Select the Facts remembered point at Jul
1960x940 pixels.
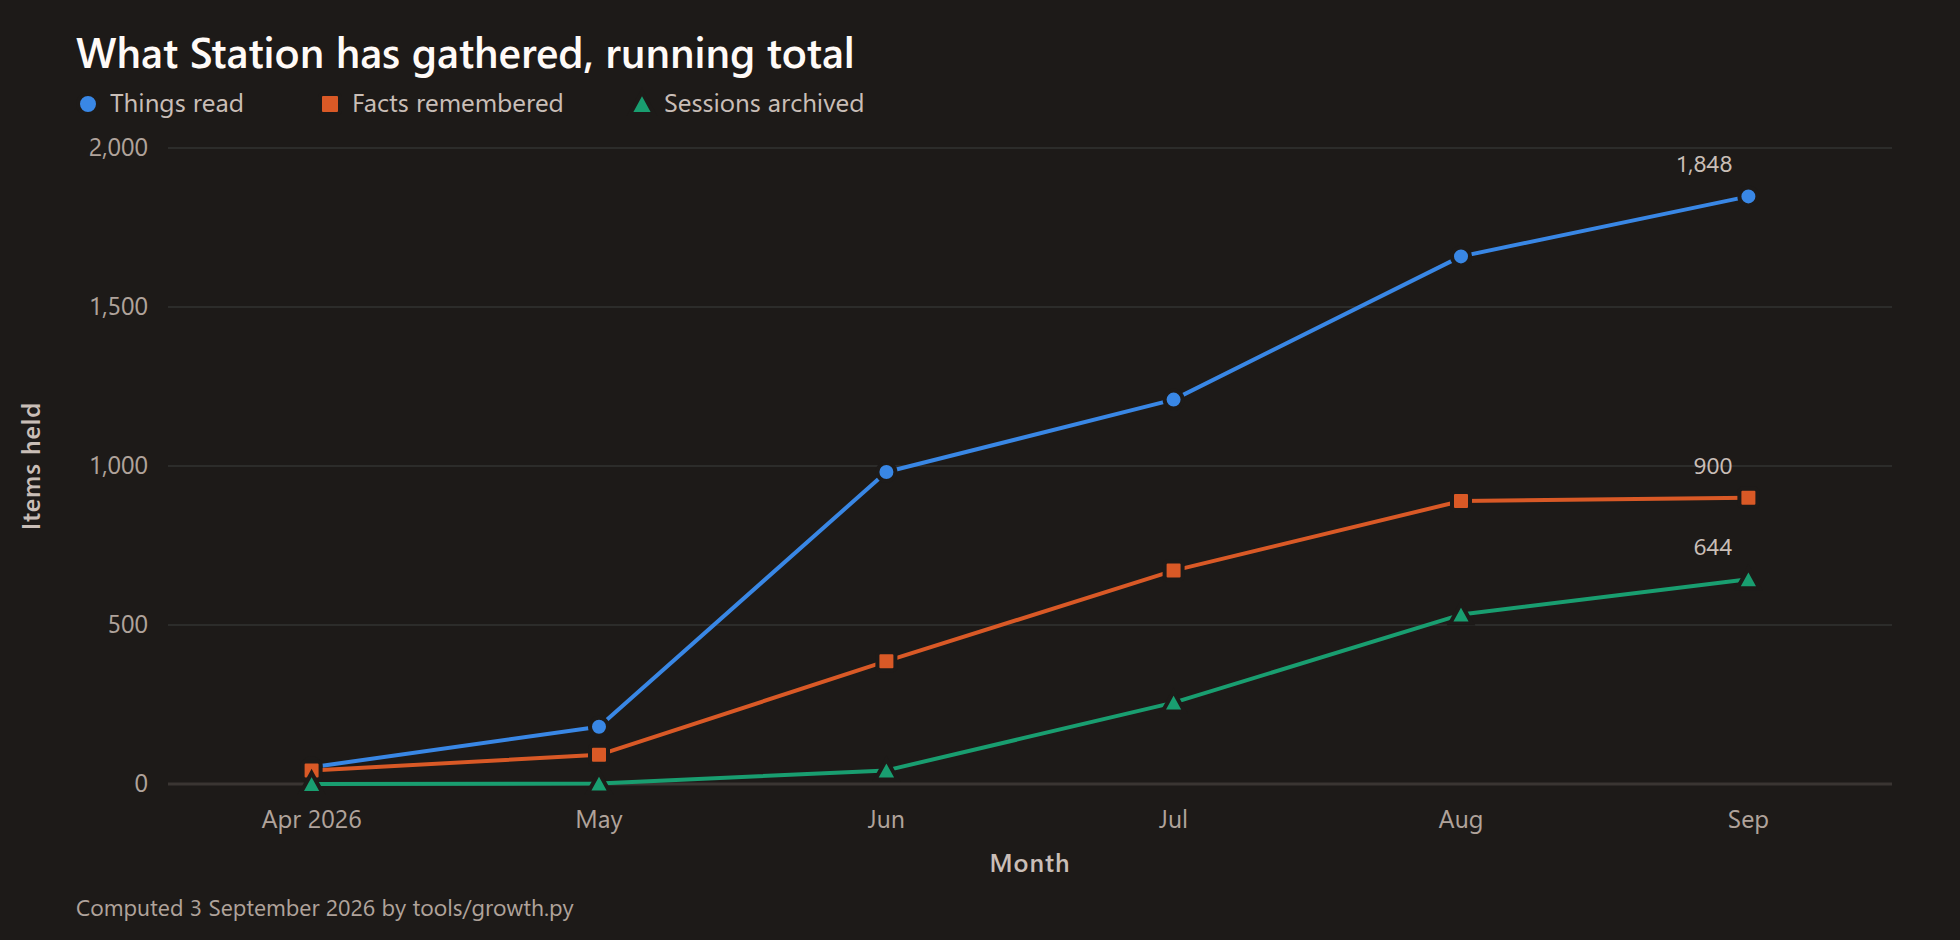[x=1174, y=571]
